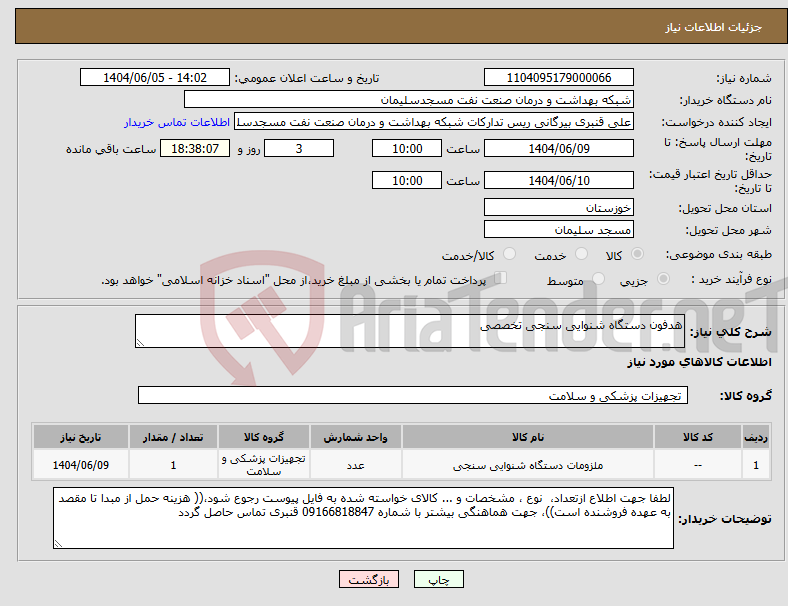
Task: Click the واحد شمارش column header
Action: pyautogui.click(x=355, y=437)
